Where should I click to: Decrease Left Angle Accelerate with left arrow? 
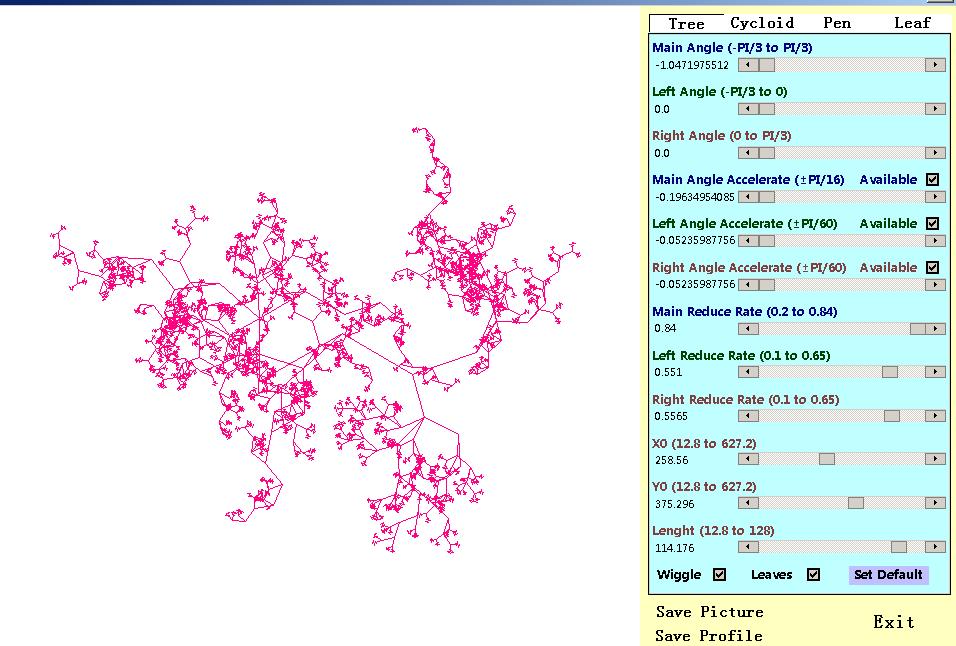click(748, 241)
